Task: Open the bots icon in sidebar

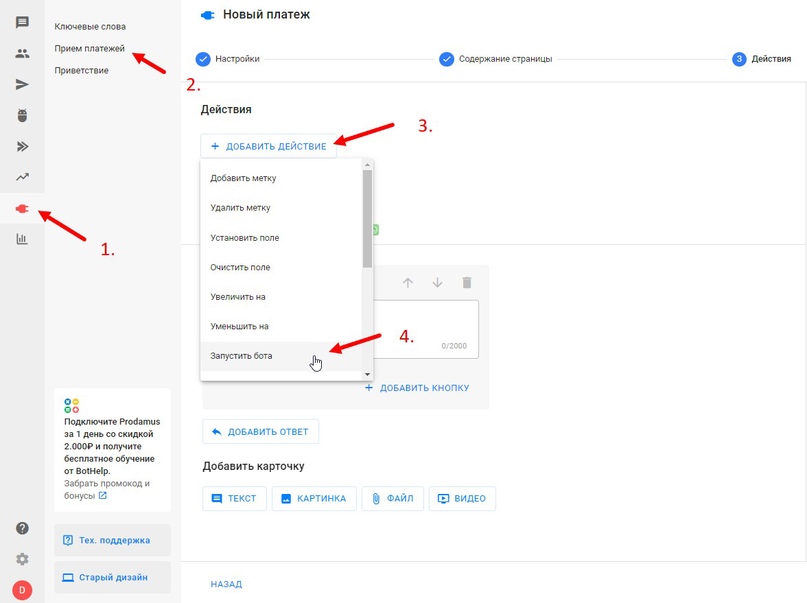Action: 22,116
